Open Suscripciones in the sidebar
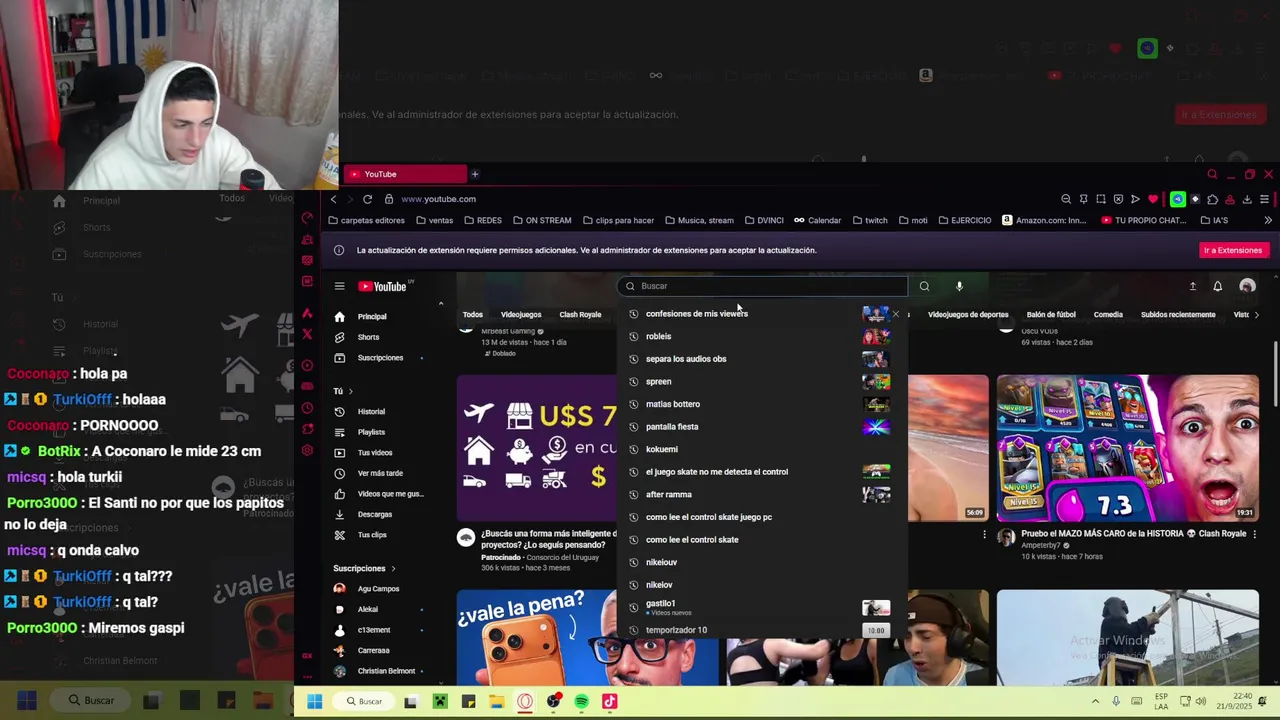The width and height of the screenshot is (1280, 720). click(380, 358)
